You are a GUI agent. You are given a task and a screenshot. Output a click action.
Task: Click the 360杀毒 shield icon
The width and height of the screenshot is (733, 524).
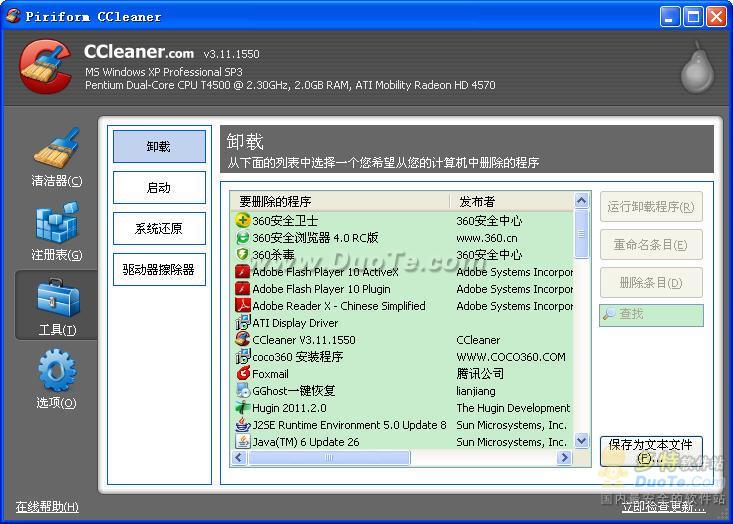click(242, 254)
